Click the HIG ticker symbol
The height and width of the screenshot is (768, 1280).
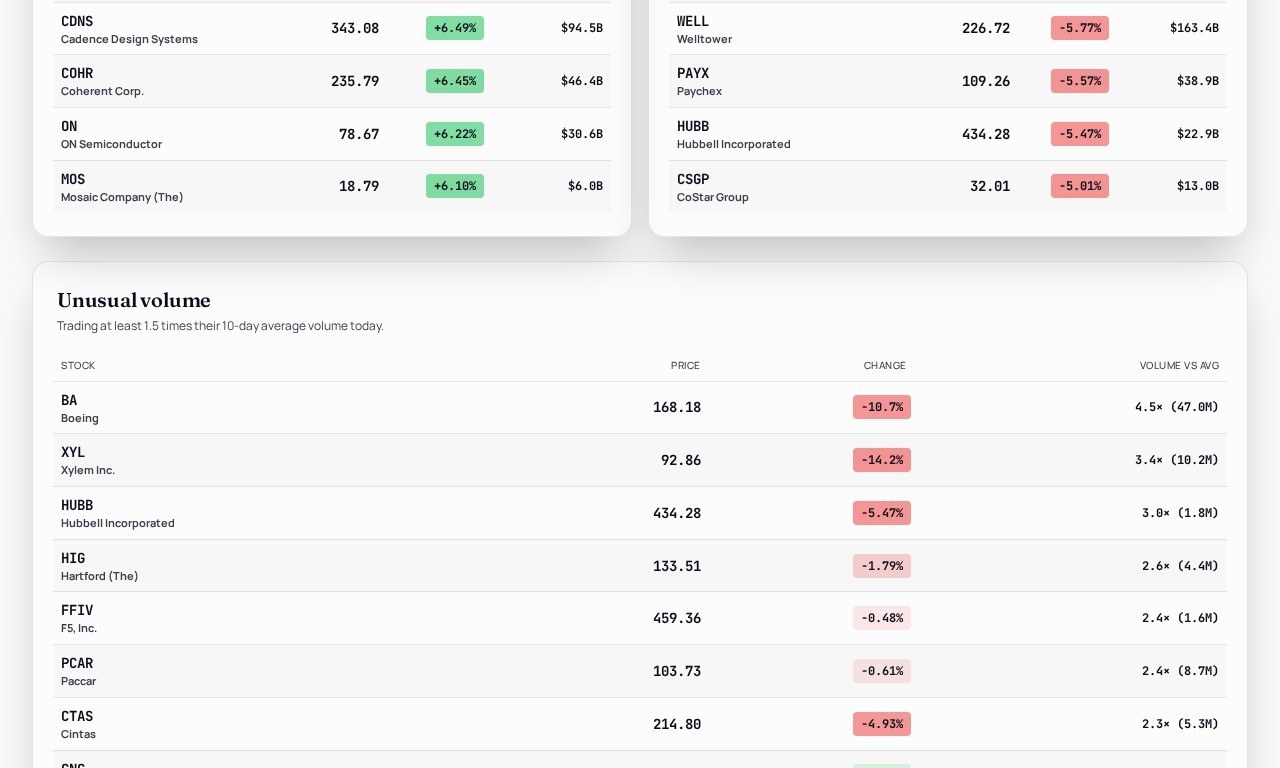(73, 558)
